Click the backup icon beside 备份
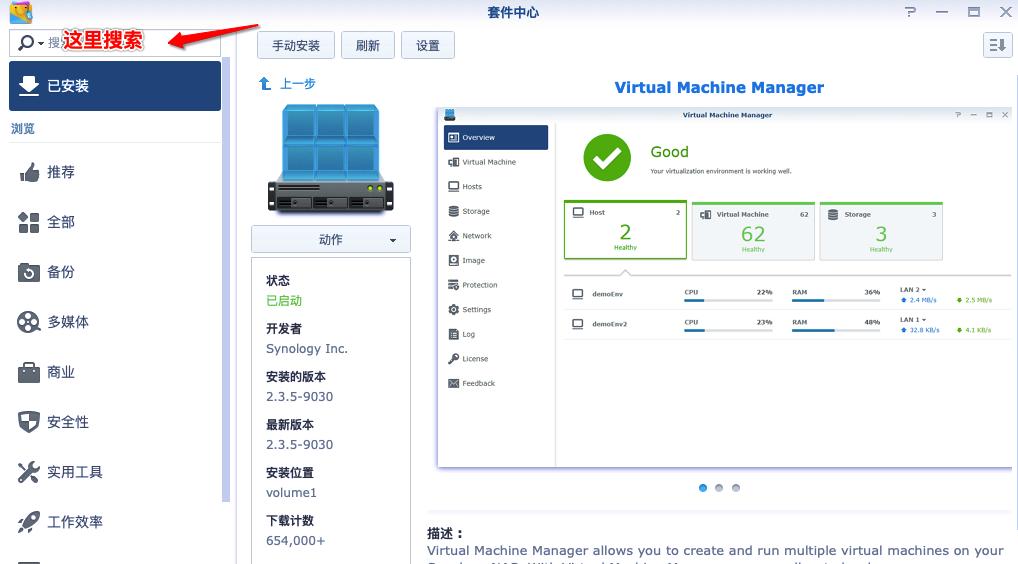This screenshot has height=564, width=1018. (29, 272)
